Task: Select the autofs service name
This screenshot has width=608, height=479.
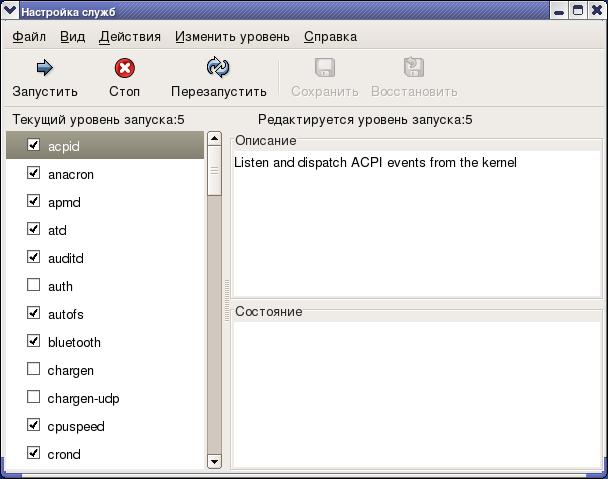Action: pos(66,315)
